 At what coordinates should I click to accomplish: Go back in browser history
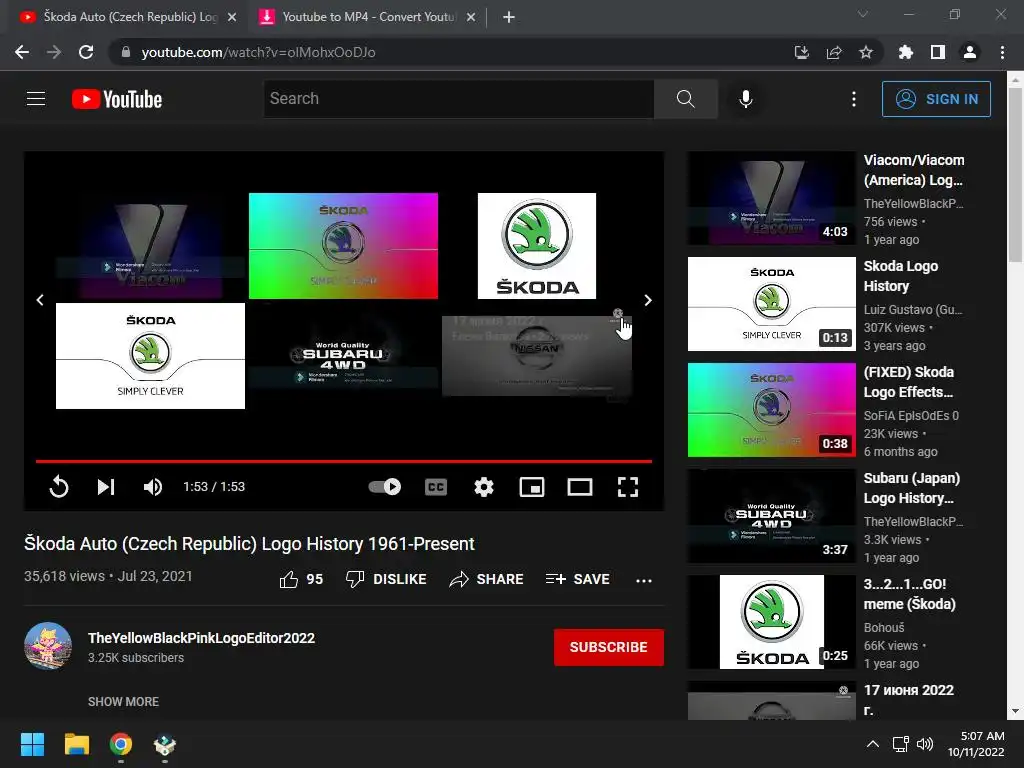[x=22, y=52]
